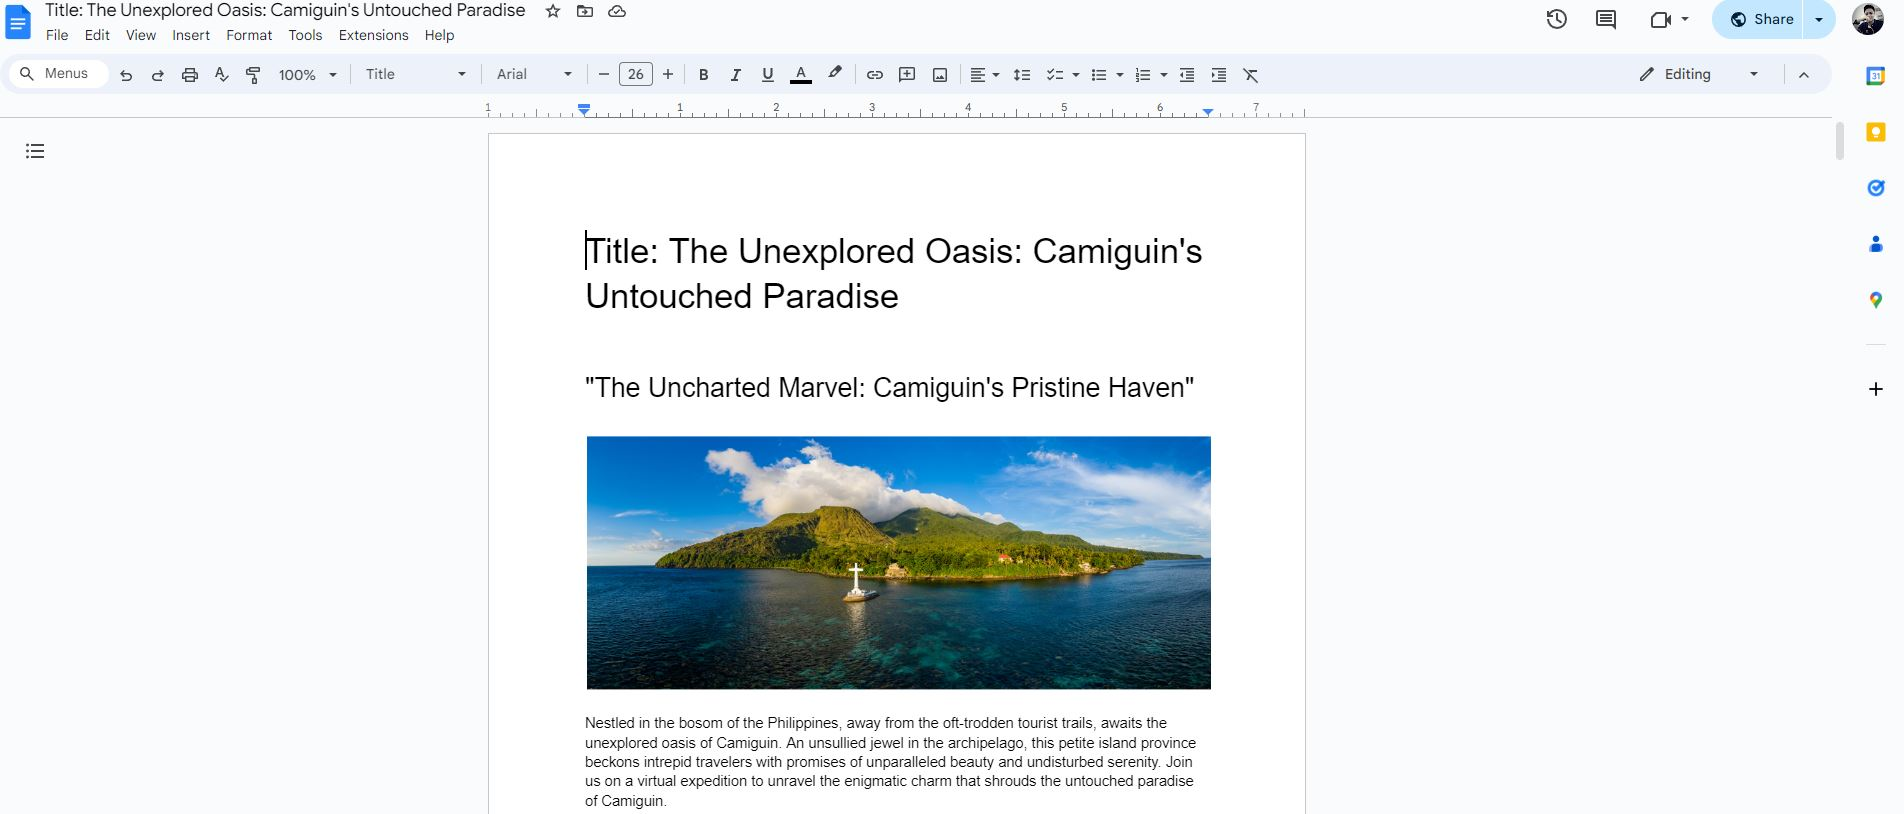Image resolution: width=1904 pixels, height=814 pixels.
Task: Open the Insert menu
Action: [191, 35]
